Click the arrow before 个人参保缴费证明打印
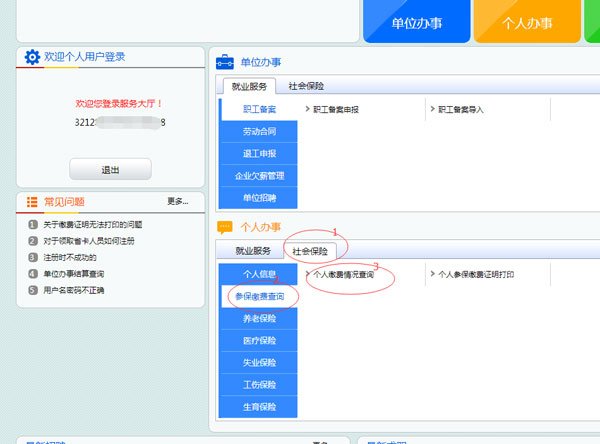 [x=432, y=273]
